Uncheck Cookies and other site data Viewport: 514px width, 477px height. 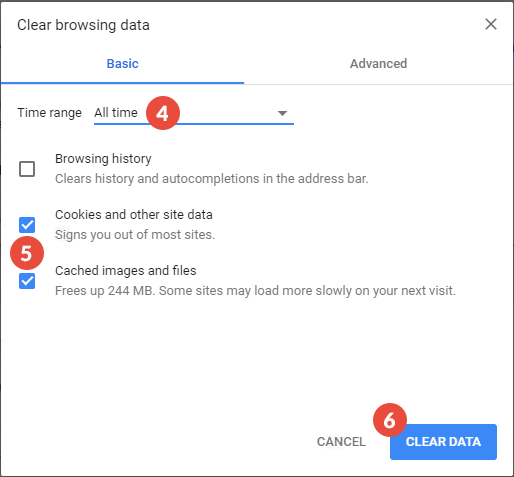pos(27,225)
